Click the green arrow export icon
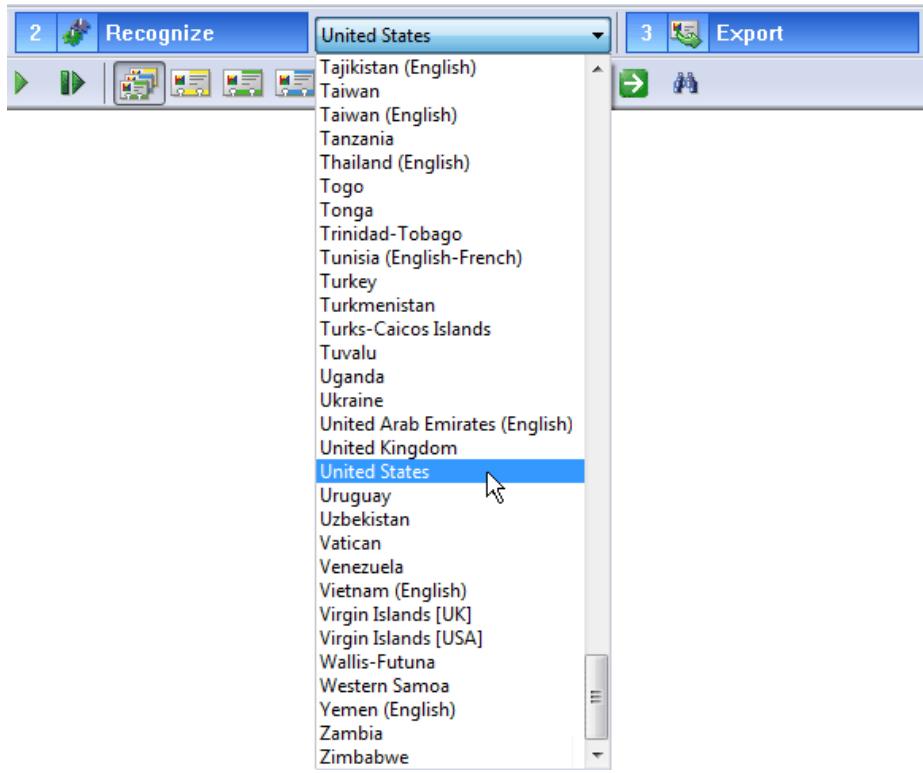 point(633,83)
